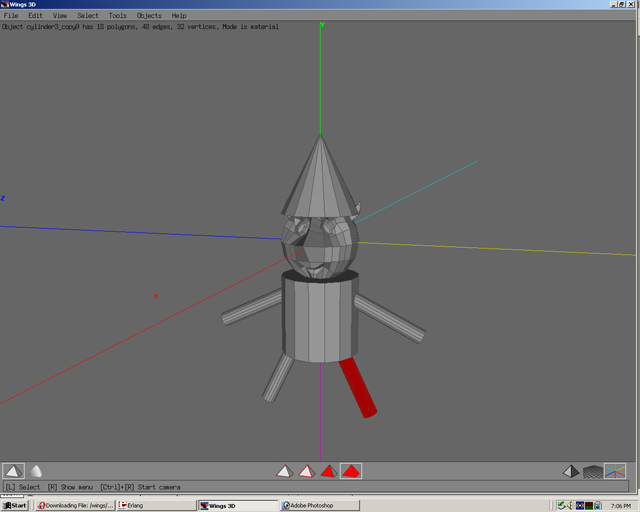The width and height of the screenshot is (640, 512).
Task: Click the green Y axis label
Action: pyautogui.click(x=322, y=25)
